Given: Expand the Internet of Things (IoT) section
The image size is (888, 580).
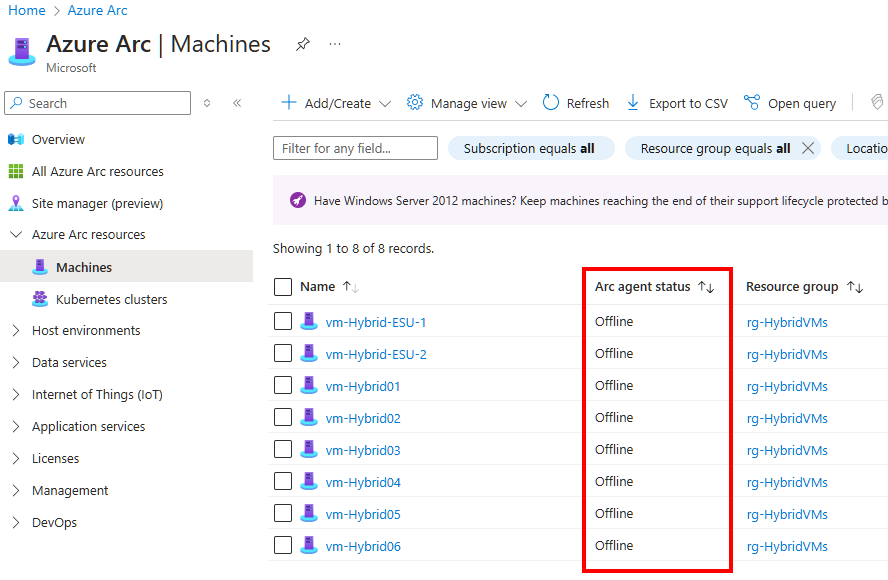Looking at the screenshot, I should coord(16,395).
